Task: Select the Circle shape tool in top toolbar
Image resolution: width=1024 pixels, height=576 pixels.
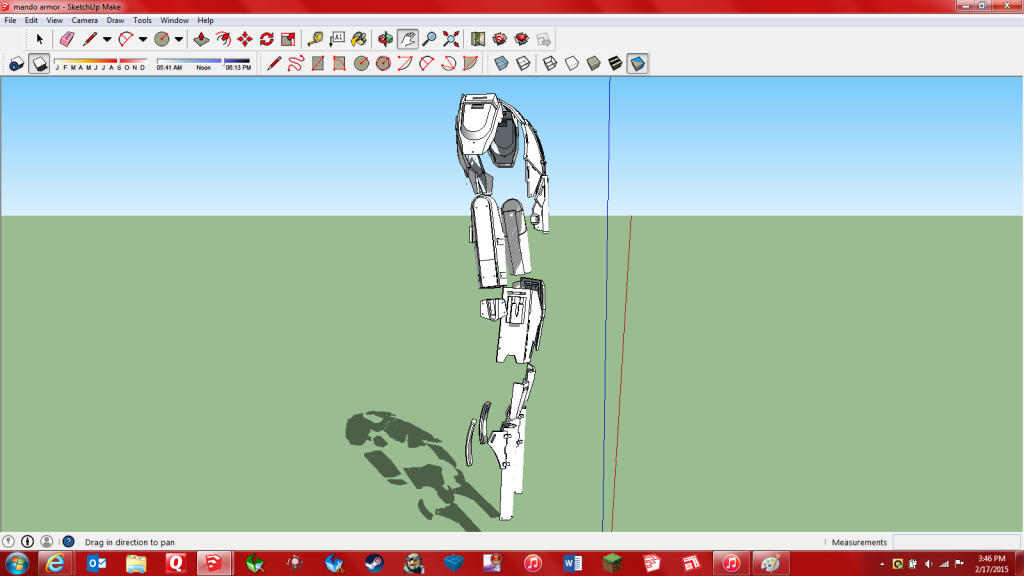Action: tap(161, 39)
